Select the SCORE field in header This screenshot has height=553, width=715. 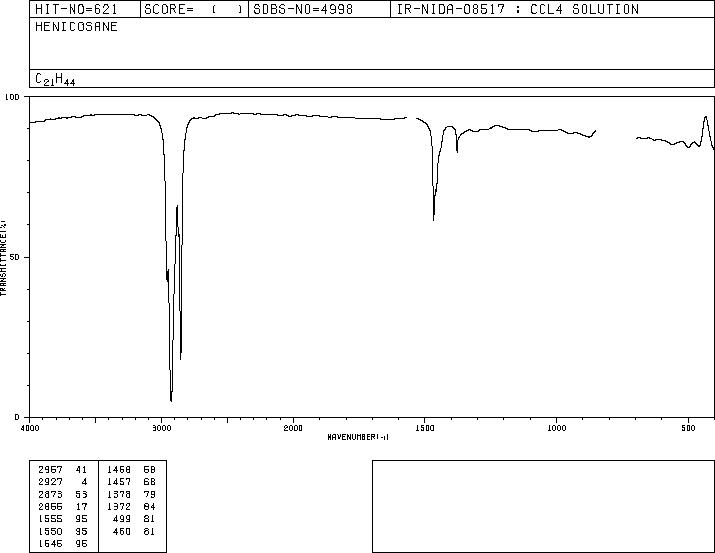pyautogui.click(x=194, y=9)
